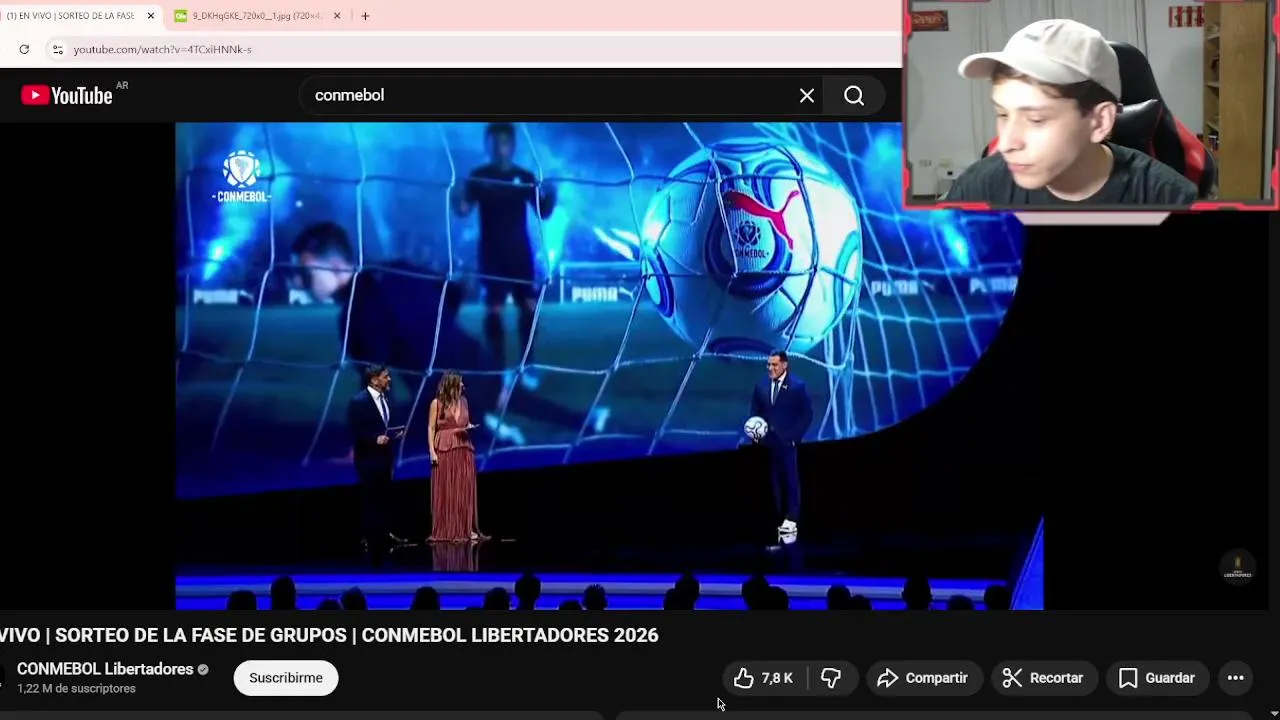The height and width of the screenshot is (720, 1280).
Task: Click the 1,22 M de suscriptores text
Action: pyautogui.click(x=76, y=689)
